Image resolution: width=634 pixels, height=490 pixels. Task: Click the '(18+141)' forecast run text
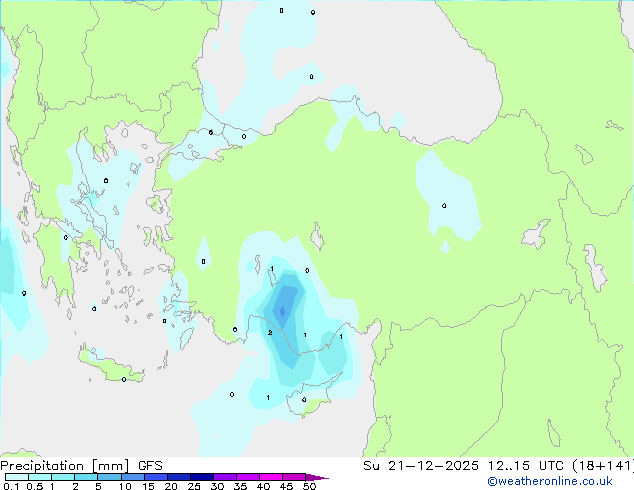[x=603, y=466]
